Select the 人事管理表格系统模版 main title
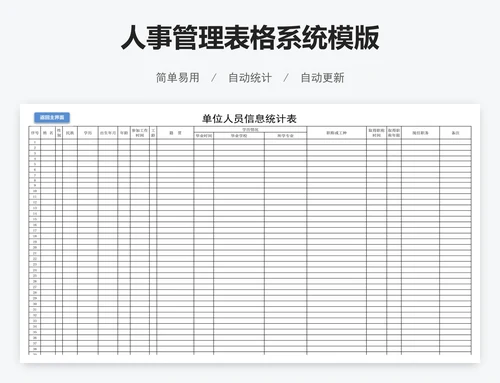This screenshot has width=500, height=383. pos(250,38)
